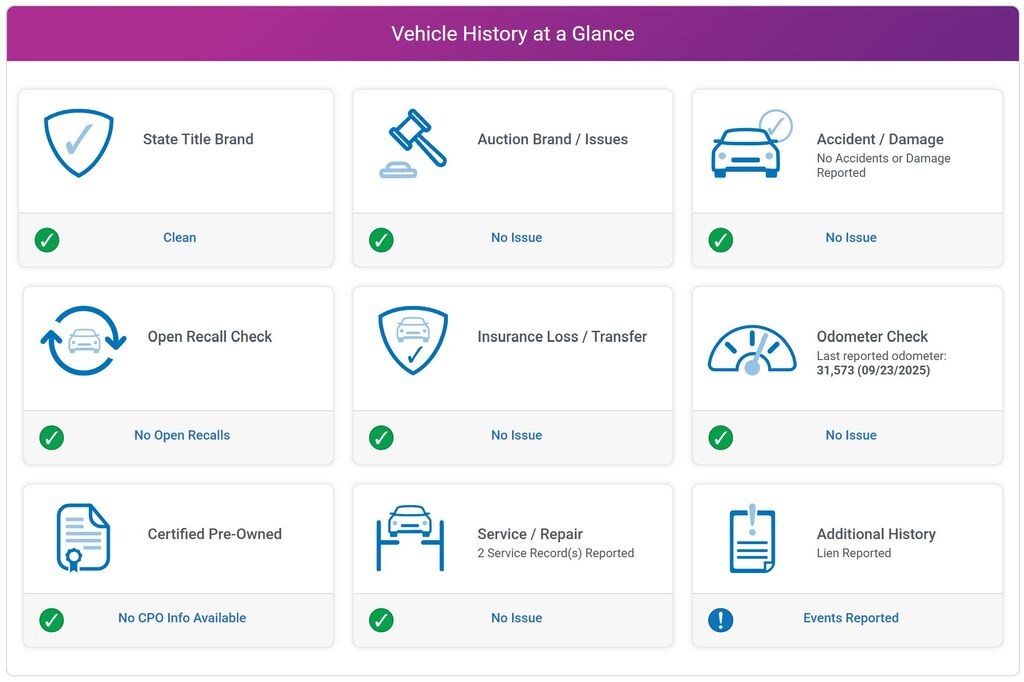The image size is (1024, 682).
Task: Select the Vehicle History at a Glance header
Action: coord(512,34)
